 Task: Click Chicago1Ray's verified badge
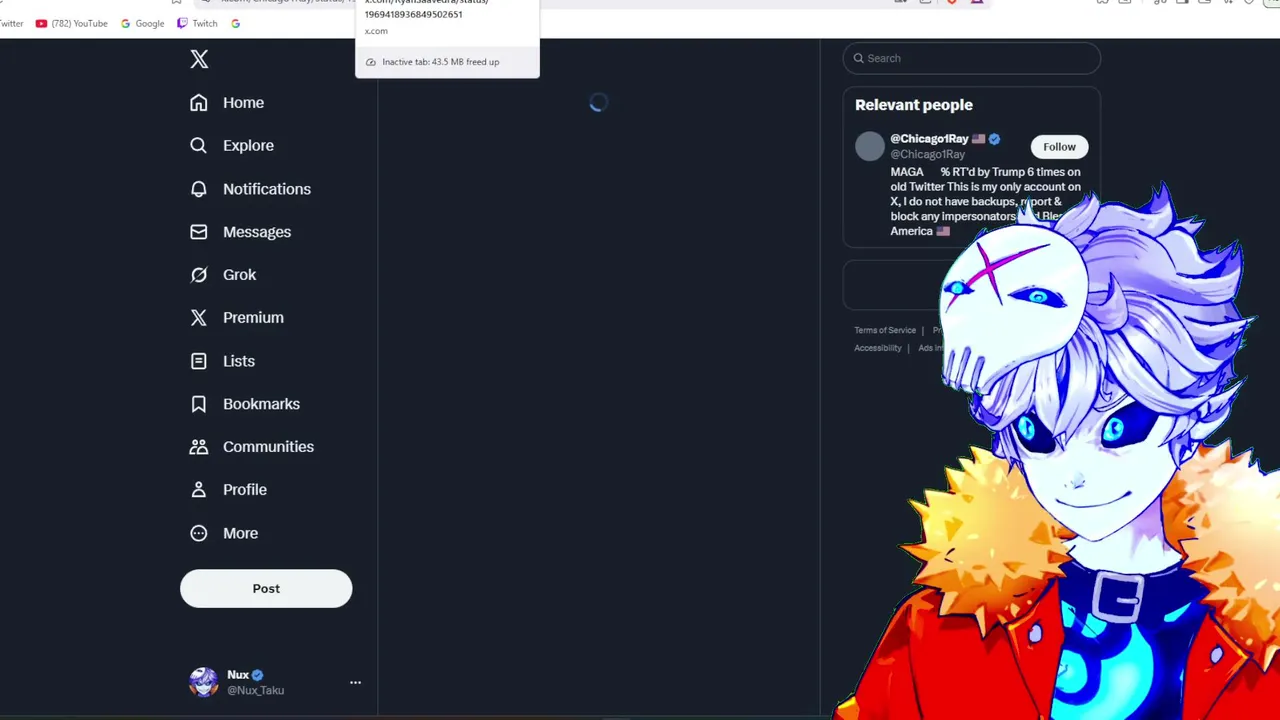994,139
